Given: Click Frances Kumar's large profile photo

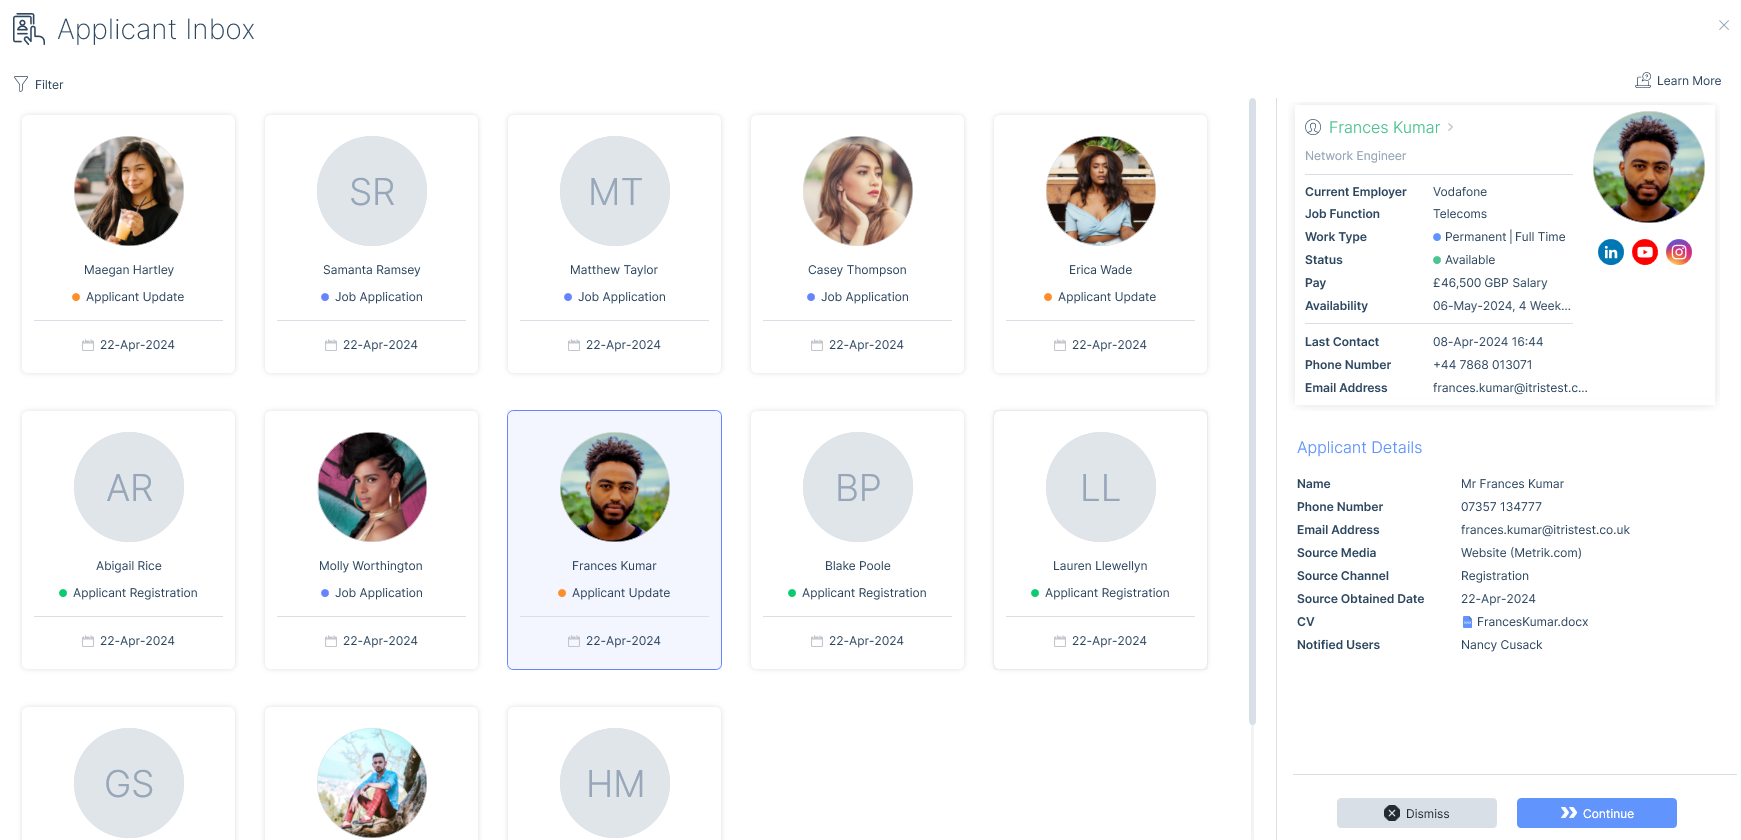Looking at the screenshot, I should pyautogui.click(x=1648, y=167).
